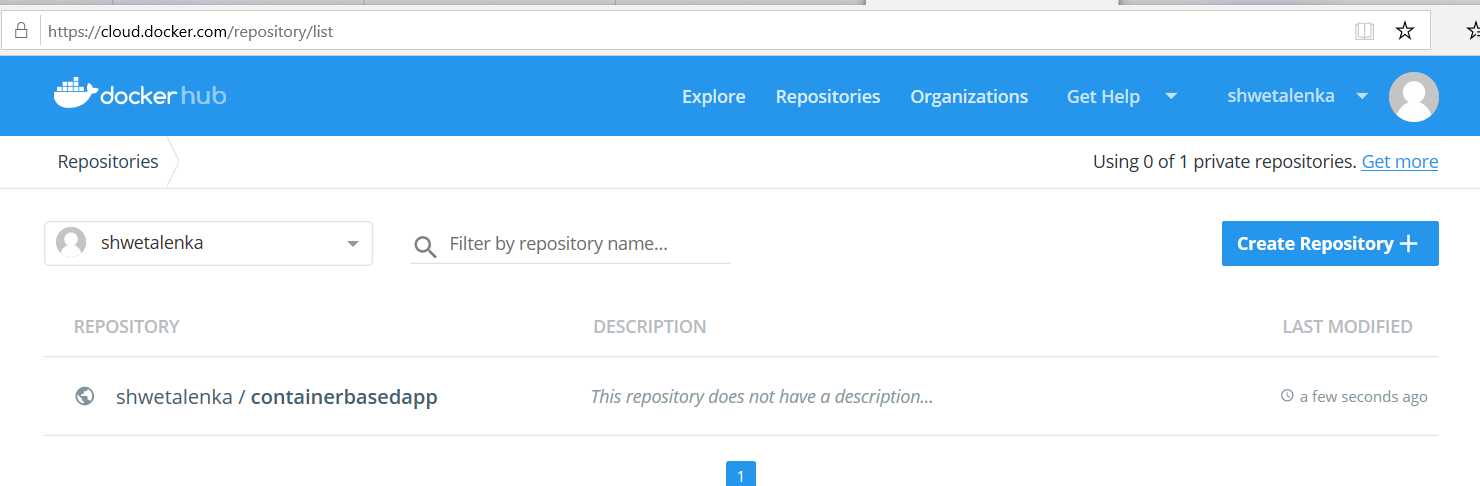
Task: Click the clock icon next to last modified
Action: [1287, 396]
